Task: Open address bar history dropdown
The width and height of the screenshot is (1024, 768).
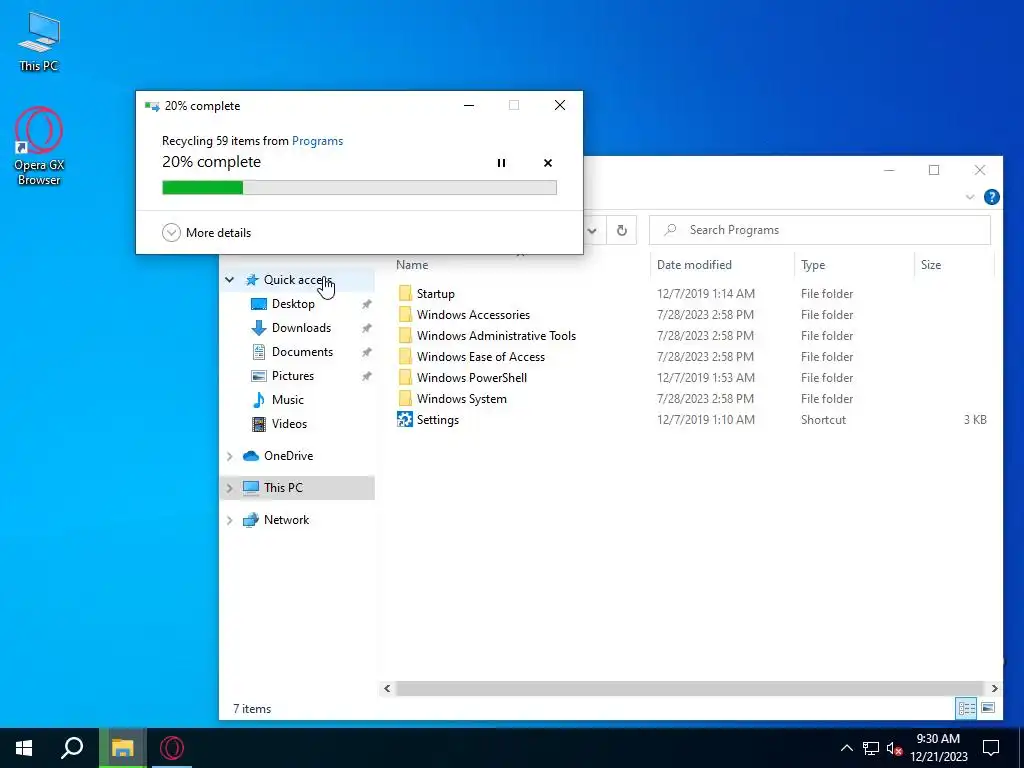Action: tap(592, 230)
